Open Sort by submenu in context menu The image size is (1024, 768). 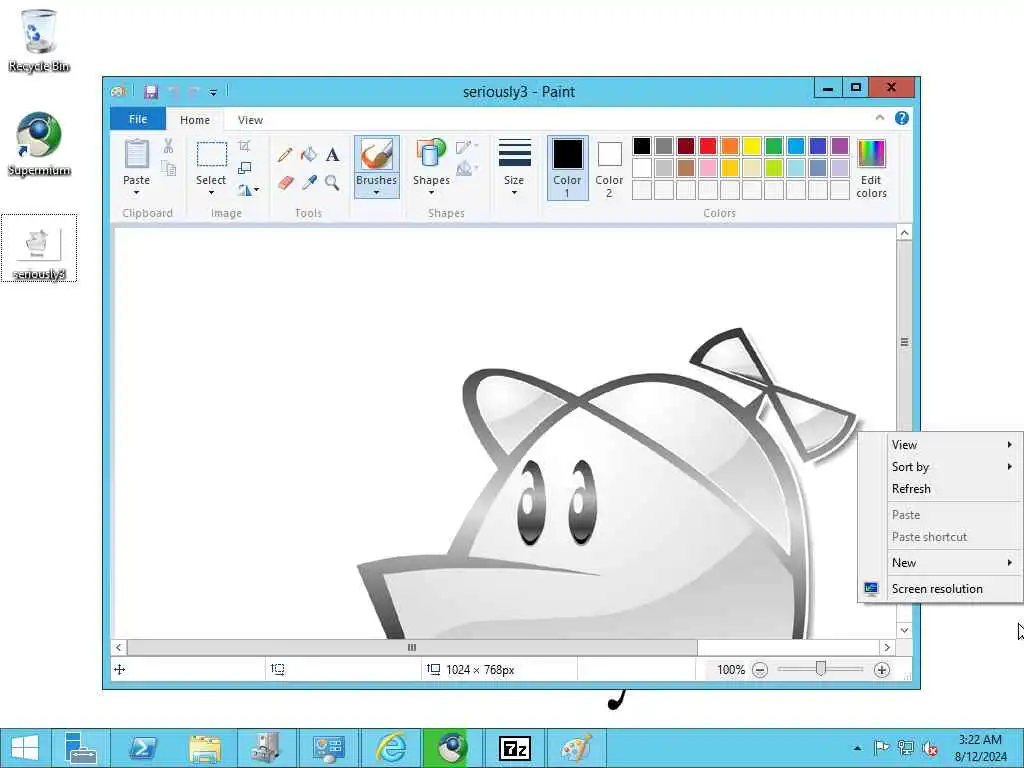pos(940,467)
